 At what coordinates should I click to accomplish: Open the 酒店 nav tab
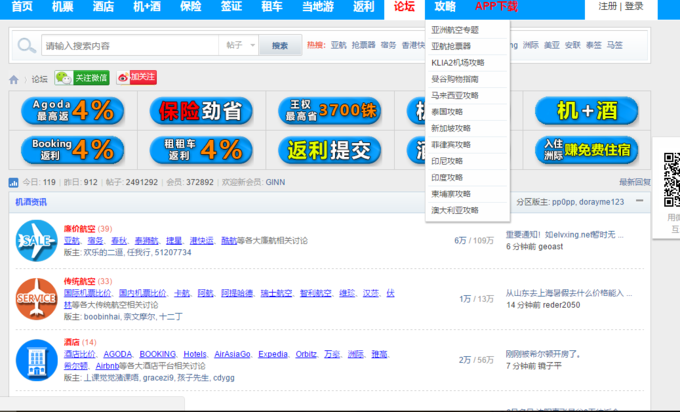point(103,7)
